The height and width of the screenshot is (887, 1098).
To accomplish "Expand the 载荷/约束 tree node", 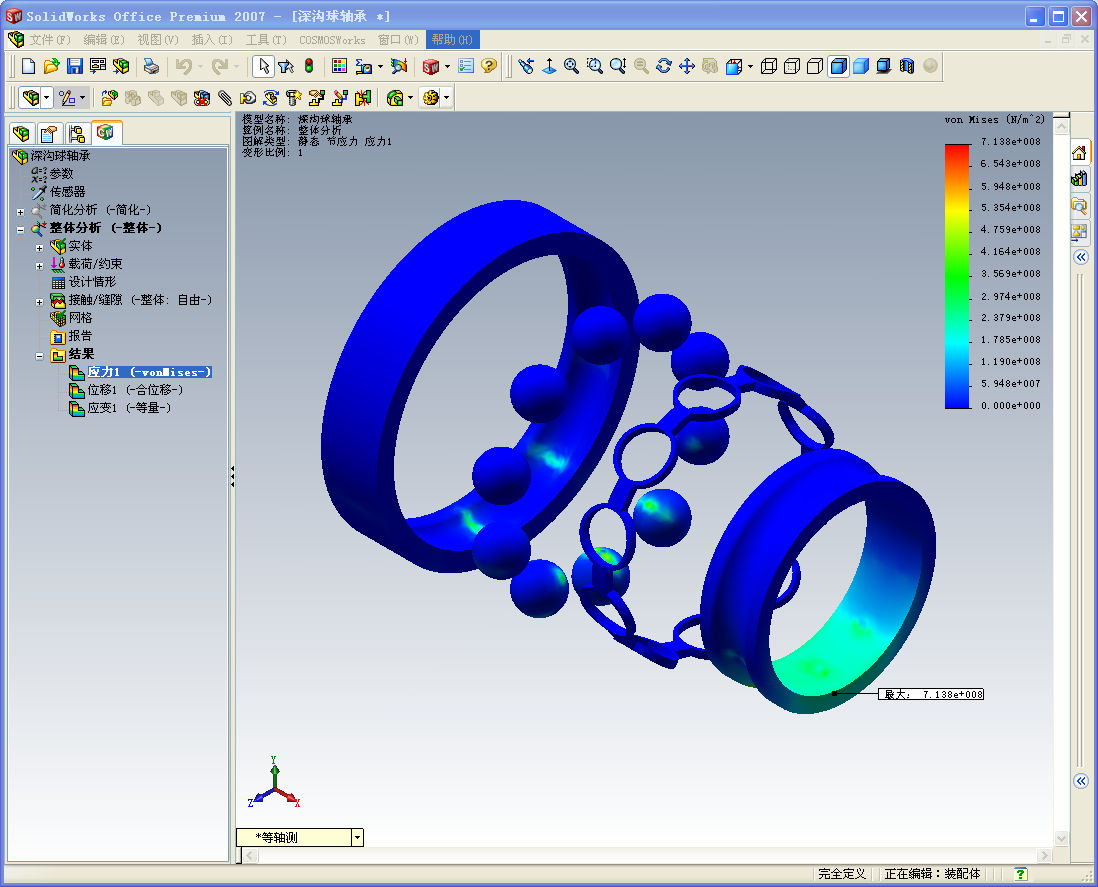I will tap(39, 266).
